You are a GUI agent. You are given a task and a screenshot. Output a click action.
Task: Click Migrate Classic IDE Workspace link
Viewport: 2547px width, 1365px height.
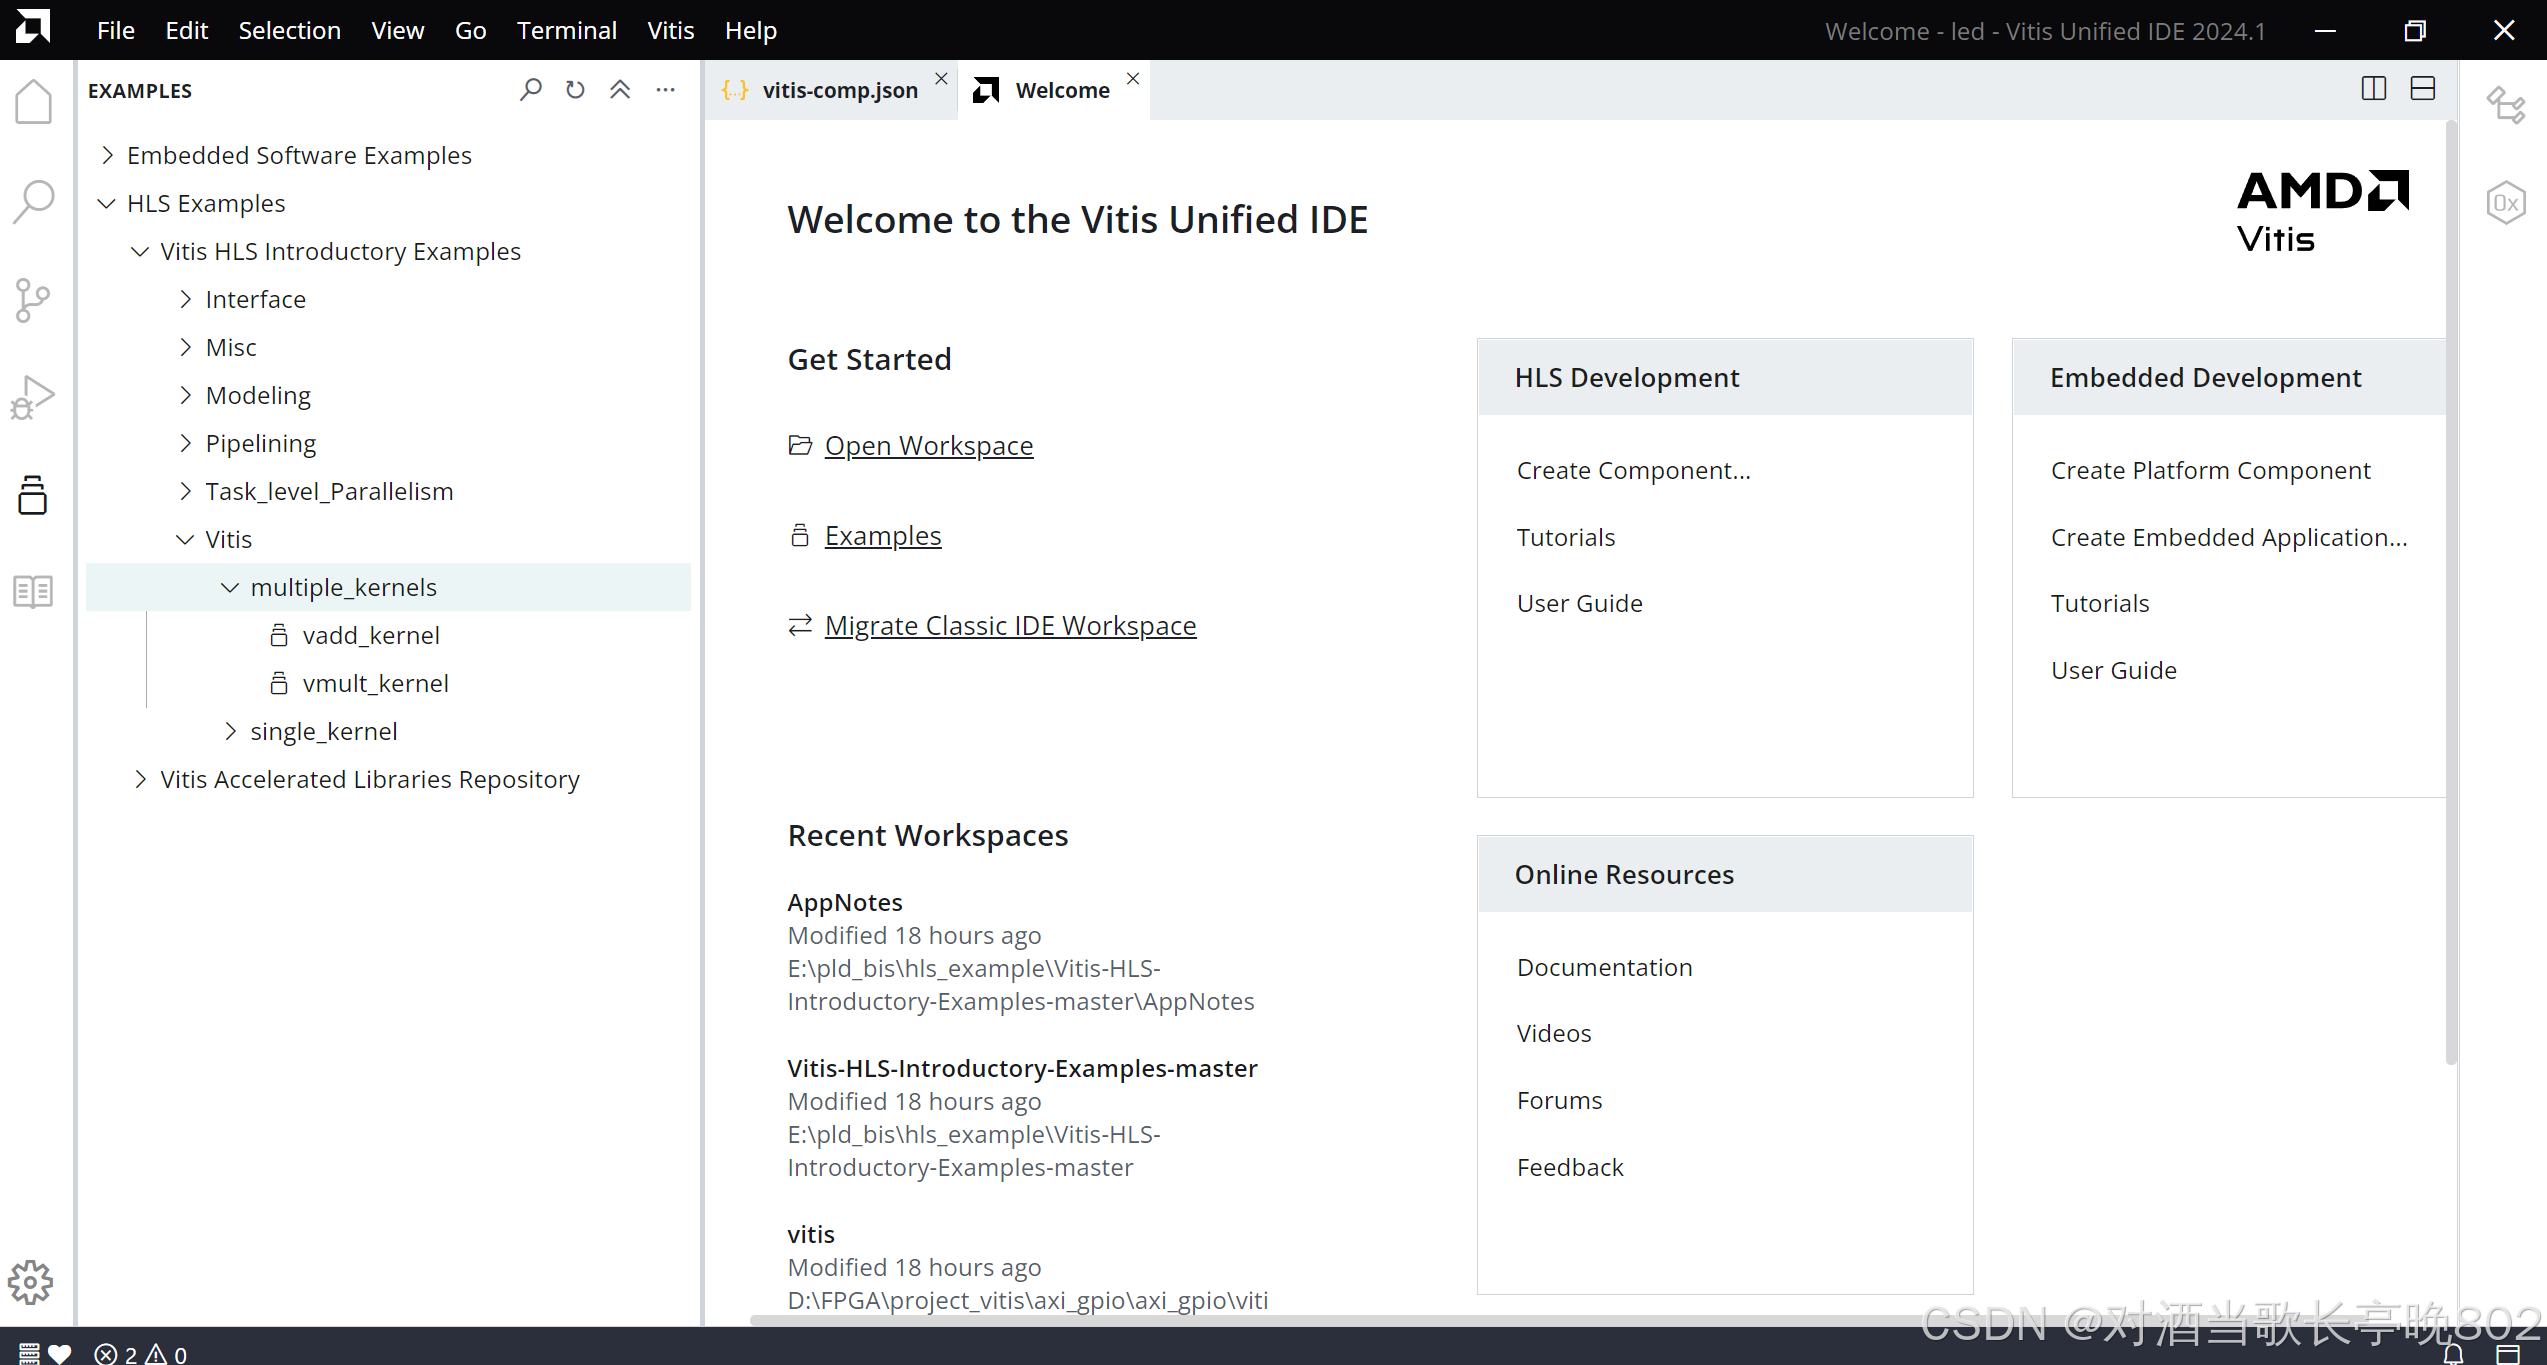pyautogui.click(x=1010, y=625)
